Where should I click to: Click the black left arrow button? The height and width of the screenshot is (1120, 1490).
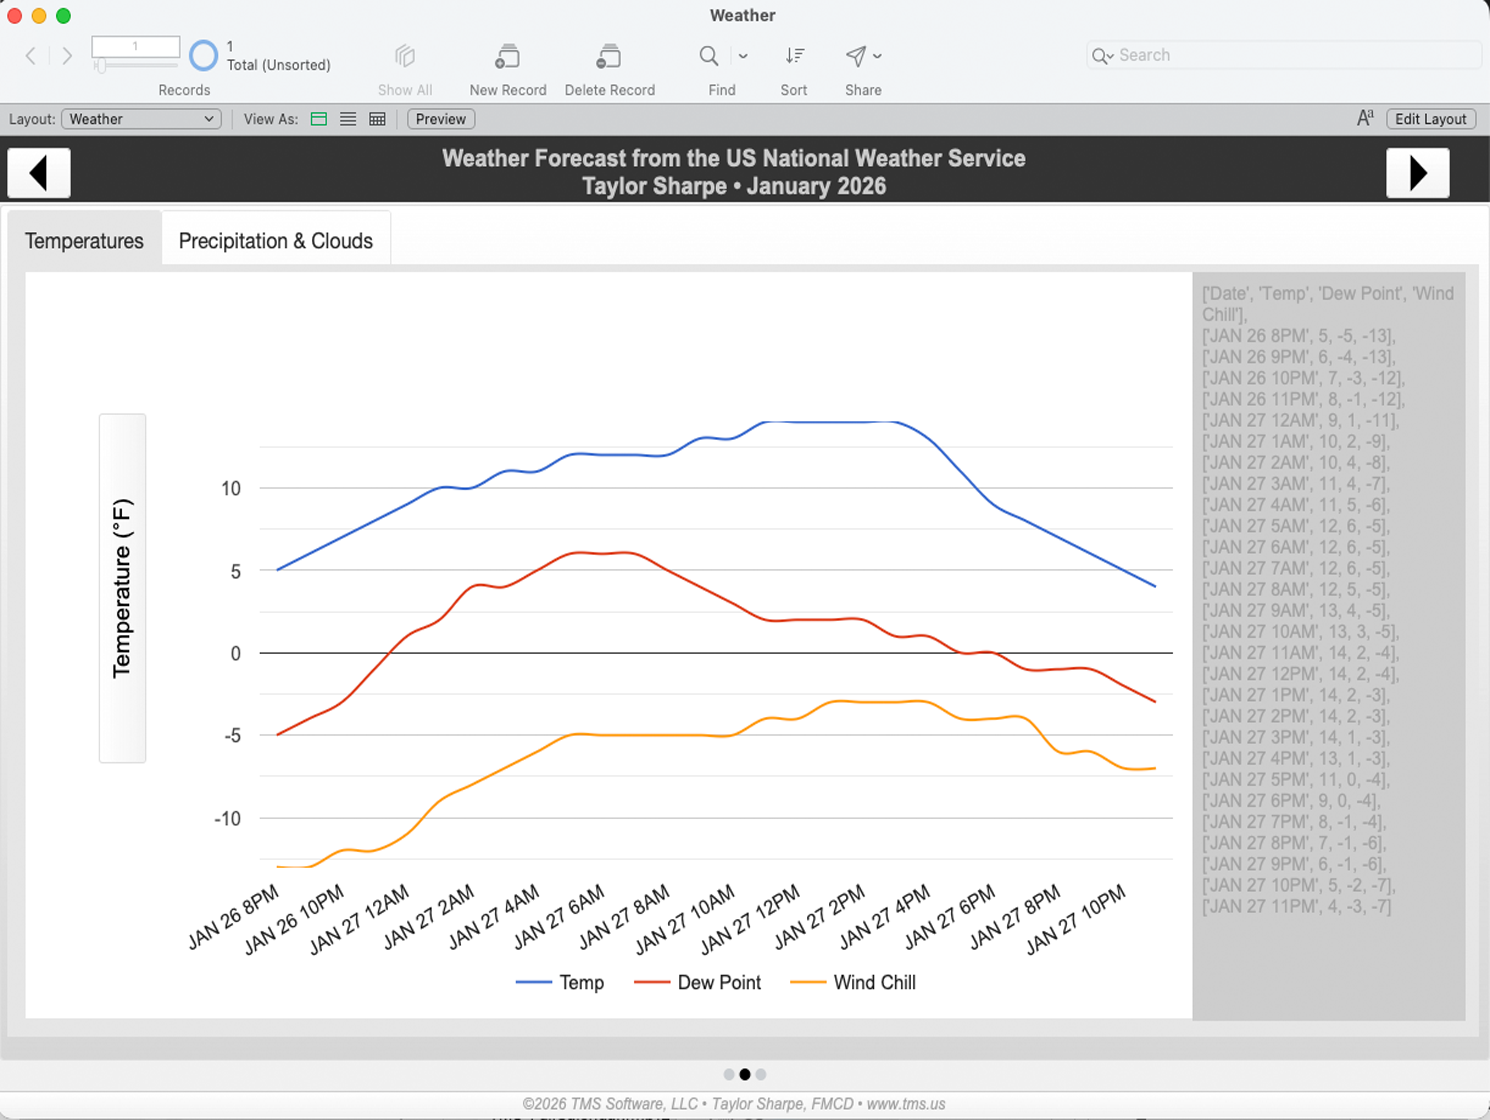pos(39,173)
